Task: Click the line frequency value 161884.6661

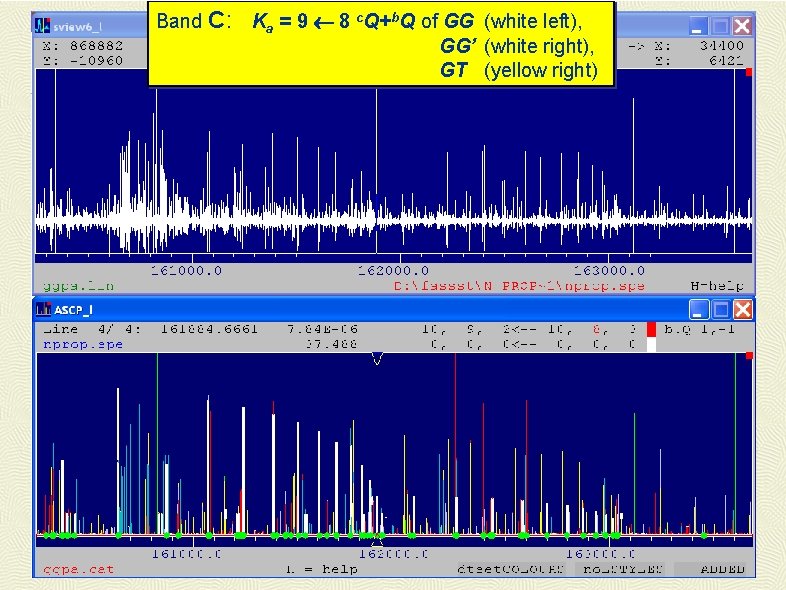Action: (209, 329)
